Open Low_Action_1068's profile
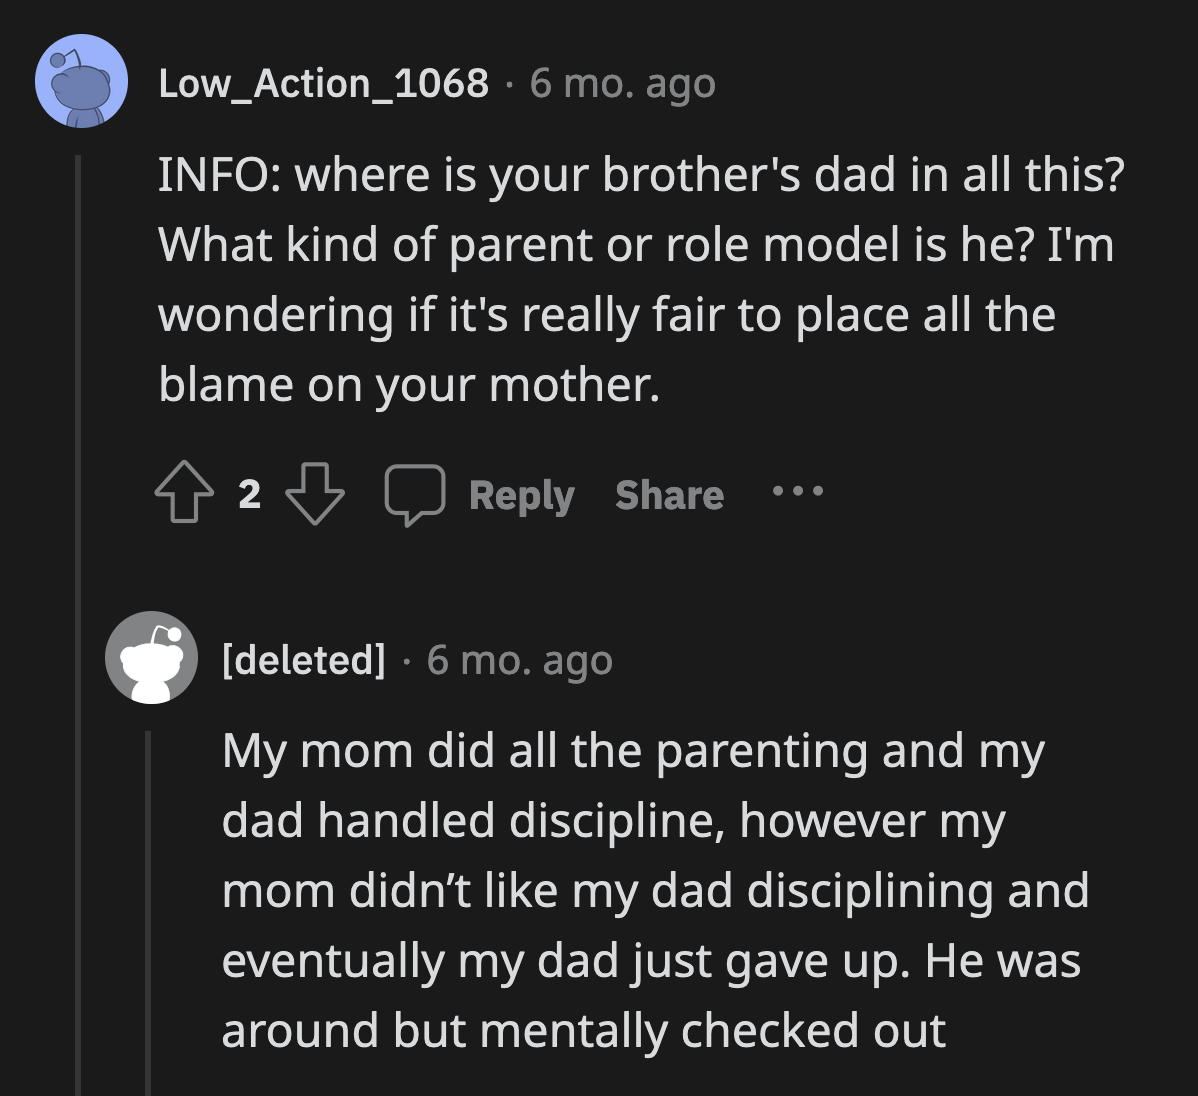The image size is (1198, 1096). coord(322,82)
